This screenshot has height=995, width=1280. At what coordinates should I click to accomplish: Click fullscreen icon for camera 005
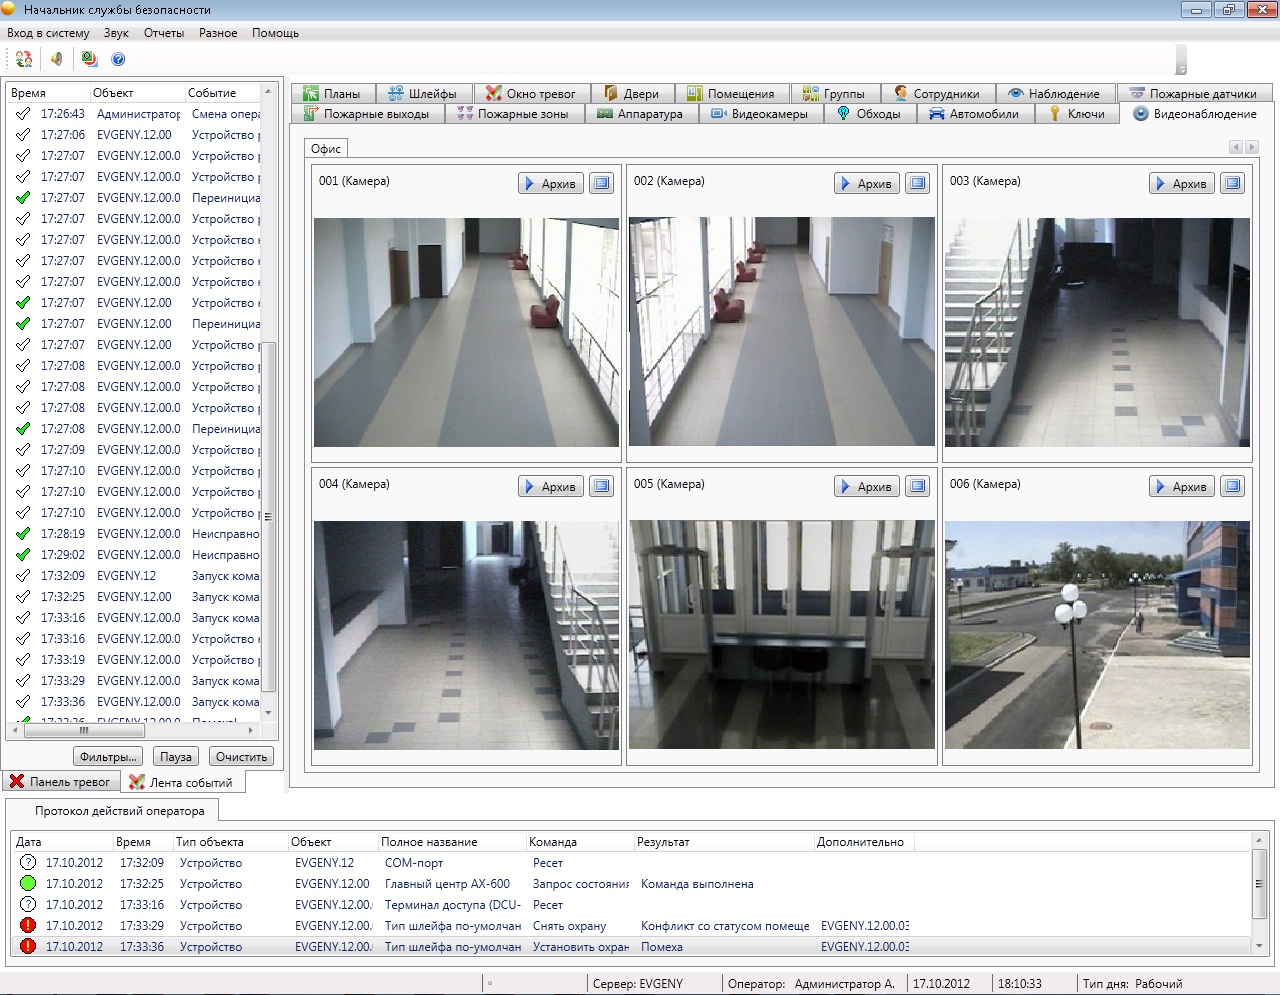coord(917,486)
